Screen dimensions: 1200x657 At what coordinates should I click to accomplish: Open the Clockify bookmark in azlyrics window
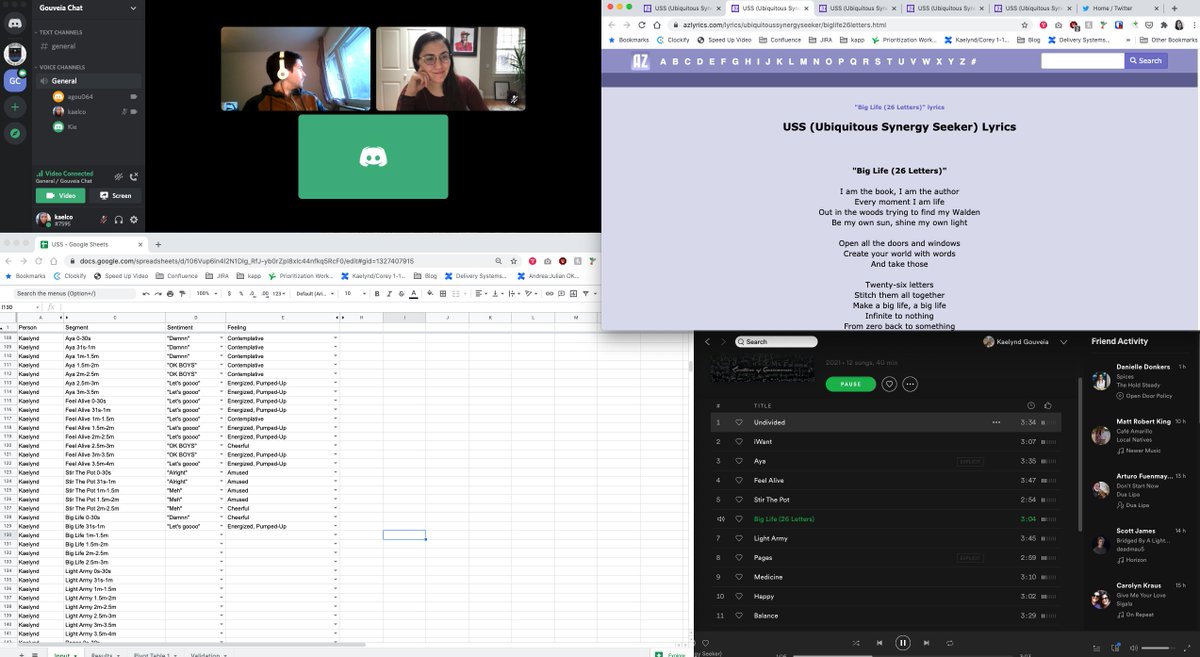(x=673, y=40)
